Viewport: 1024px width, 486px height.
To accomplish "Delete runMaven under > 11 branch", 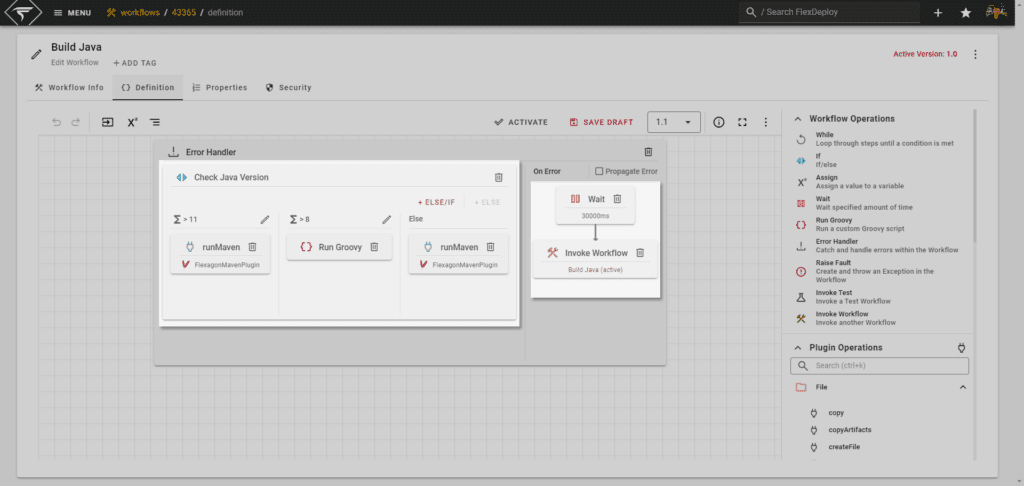I will (x=252, y=247).
